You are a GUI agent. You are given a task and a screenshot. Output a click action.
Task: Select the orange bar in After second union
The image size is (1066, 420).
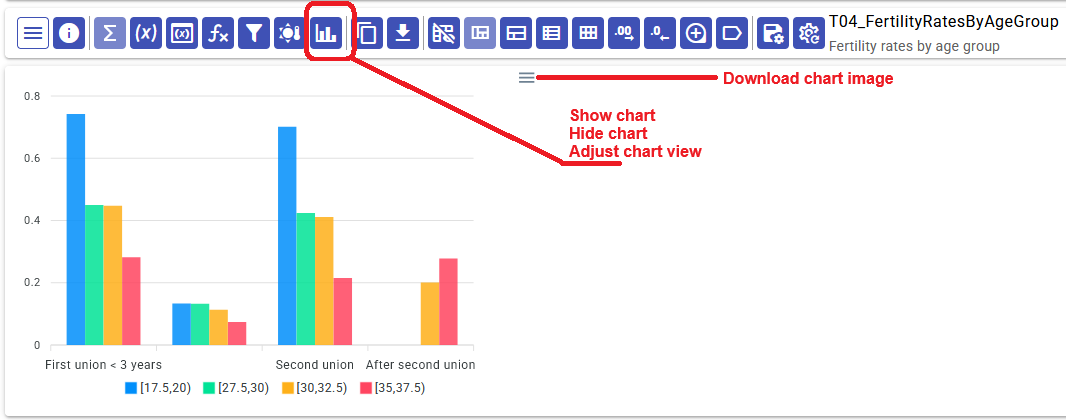tap(430, 313)
